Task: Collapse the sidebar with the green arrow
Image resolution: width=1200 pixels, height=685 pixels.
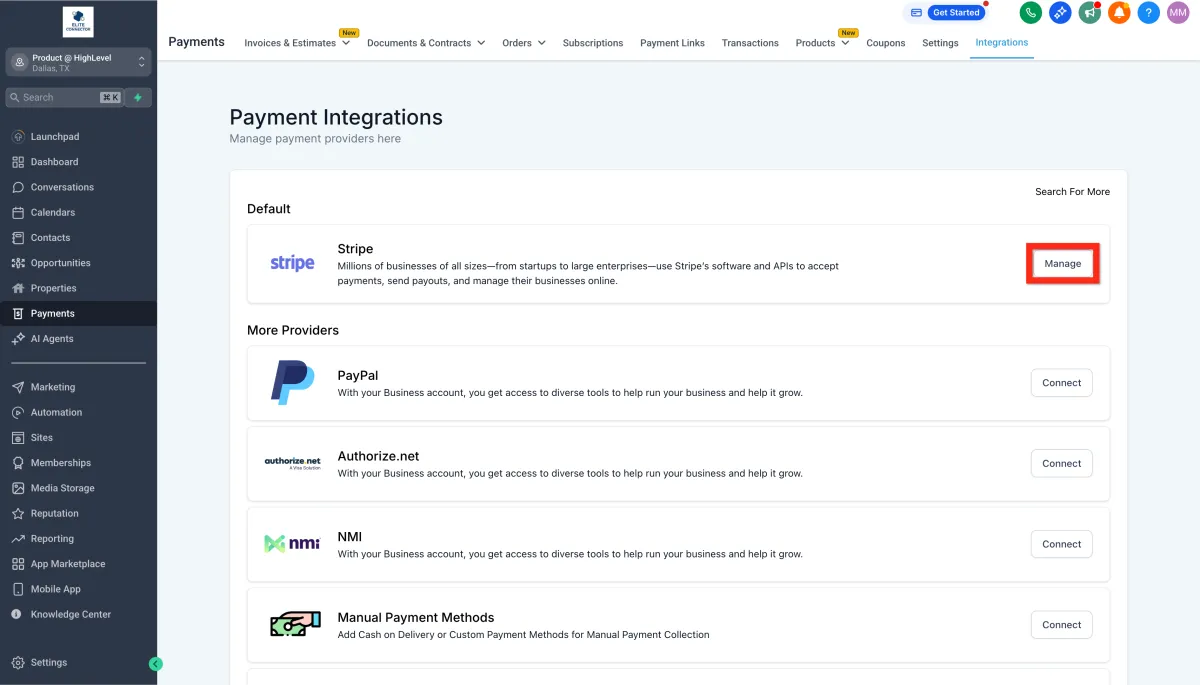Action: (155, 663)
